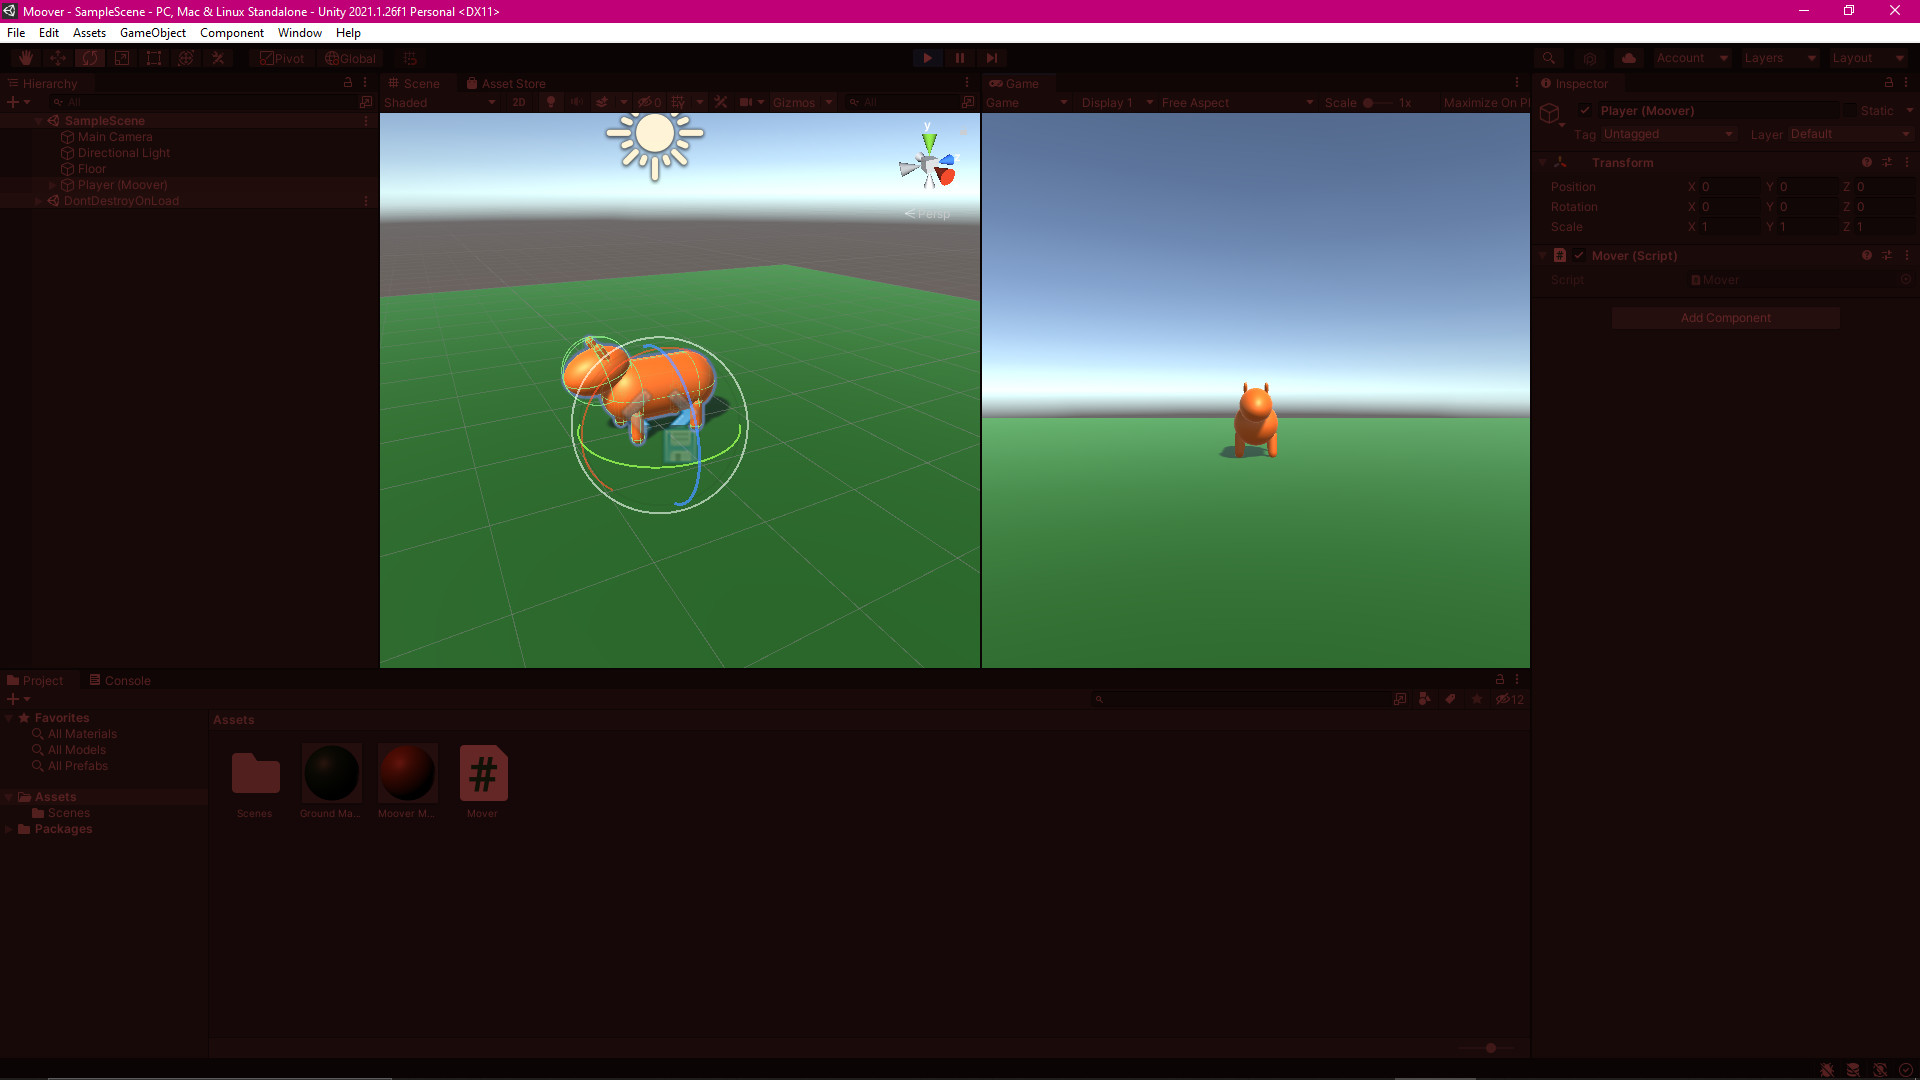
Task: Open the Tag Untagged dropdown
Action: [x=1668, y=134]
